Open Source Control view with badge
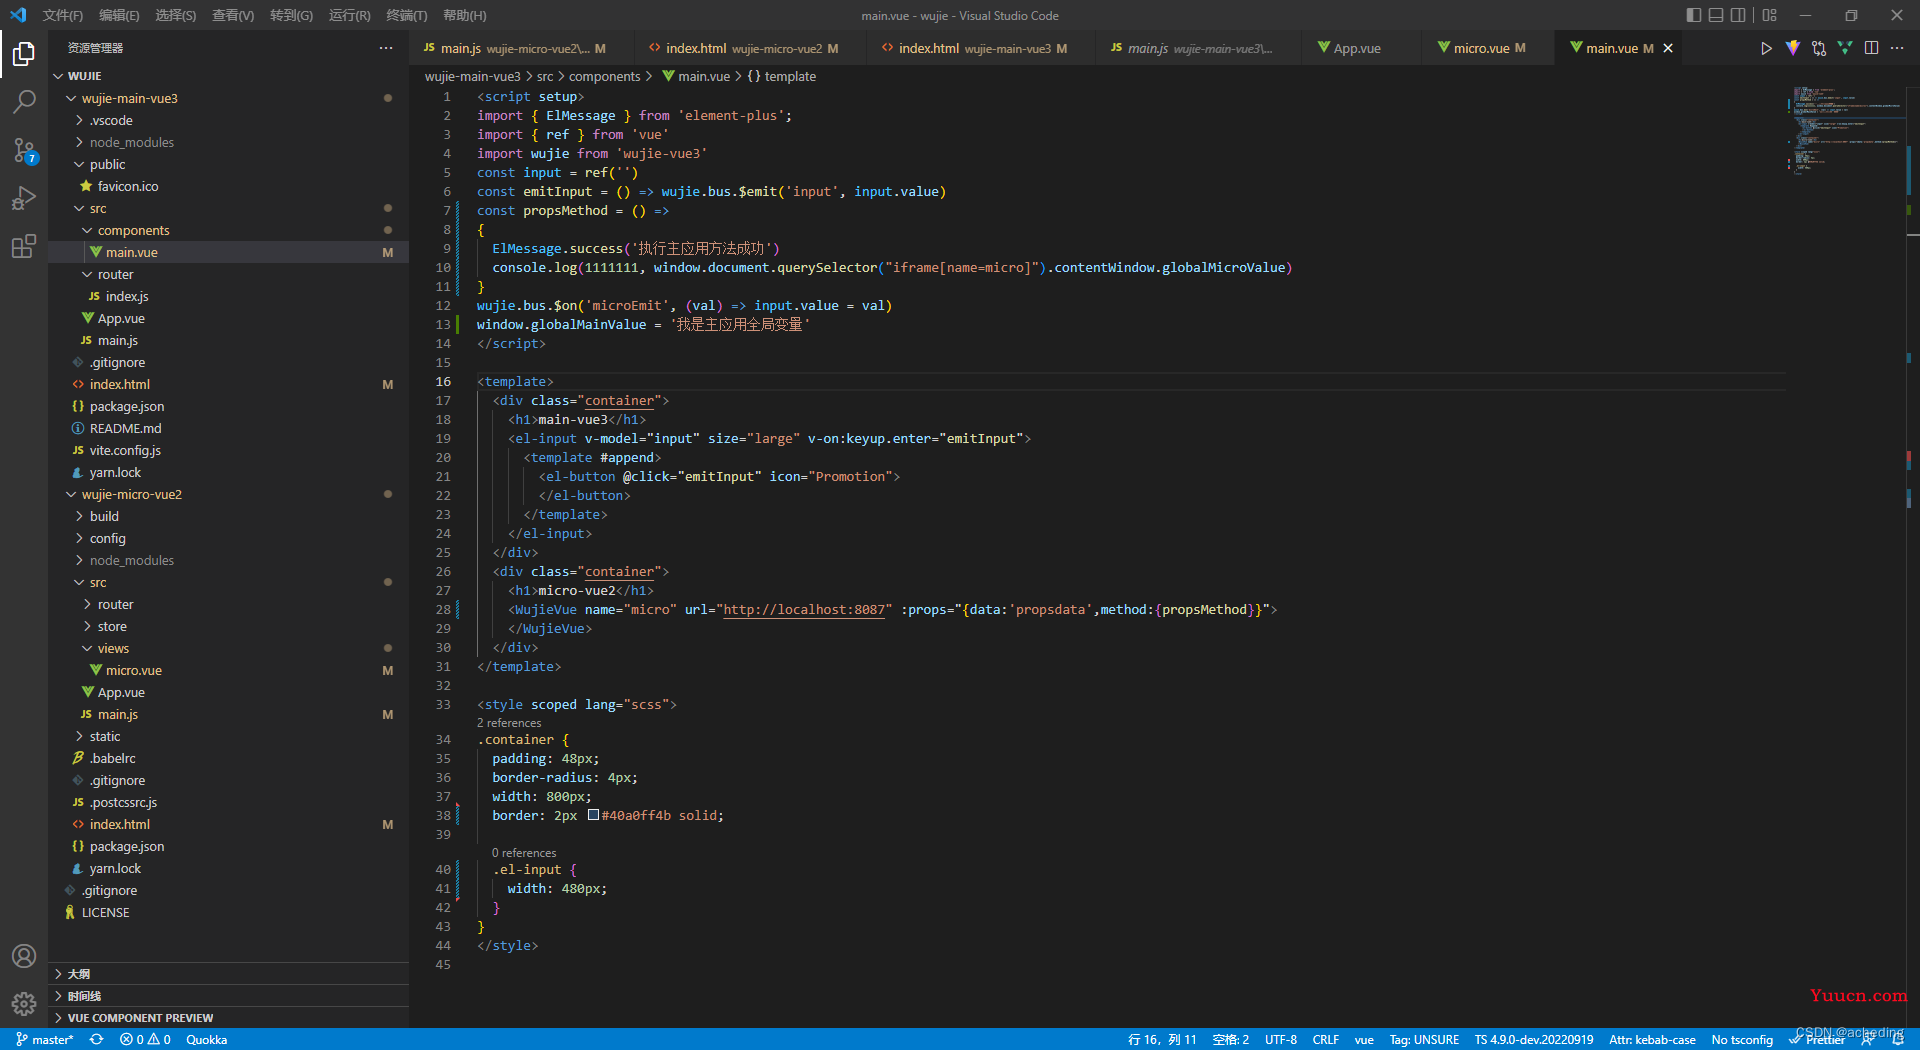 point(24,150)
